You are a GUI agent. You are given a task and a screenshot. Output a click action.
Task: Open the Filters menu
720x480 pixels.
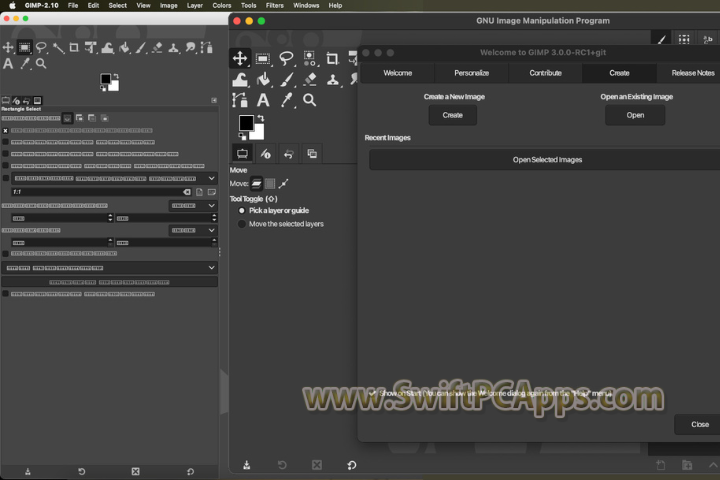(x=275, y=6)
